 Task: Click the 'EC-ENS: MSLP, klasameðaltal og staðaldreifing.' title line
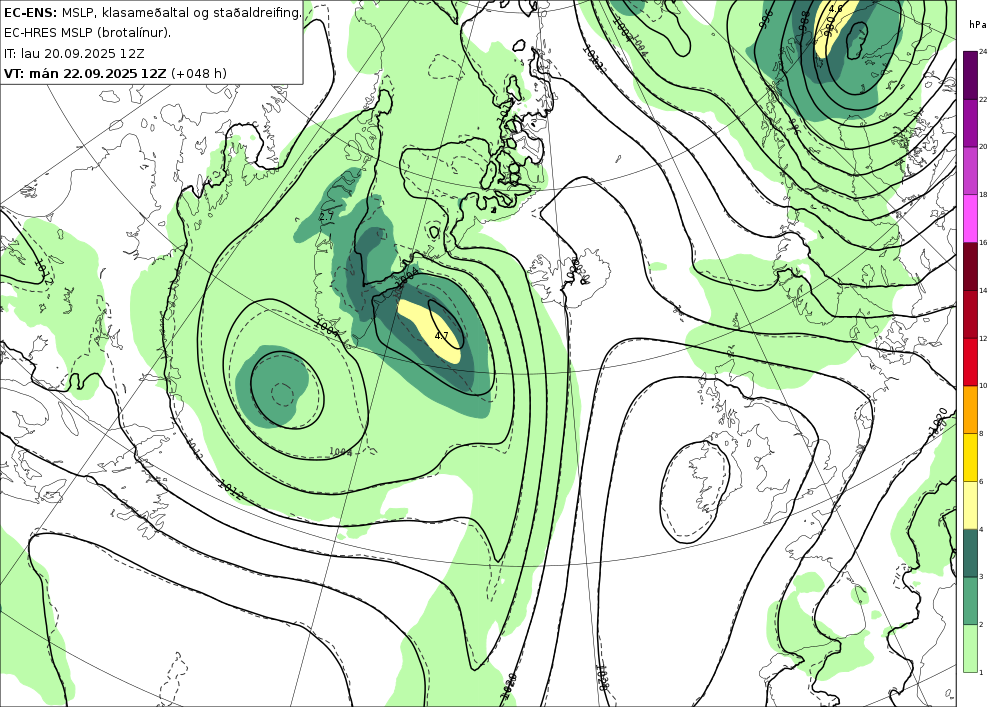point(152,12)
